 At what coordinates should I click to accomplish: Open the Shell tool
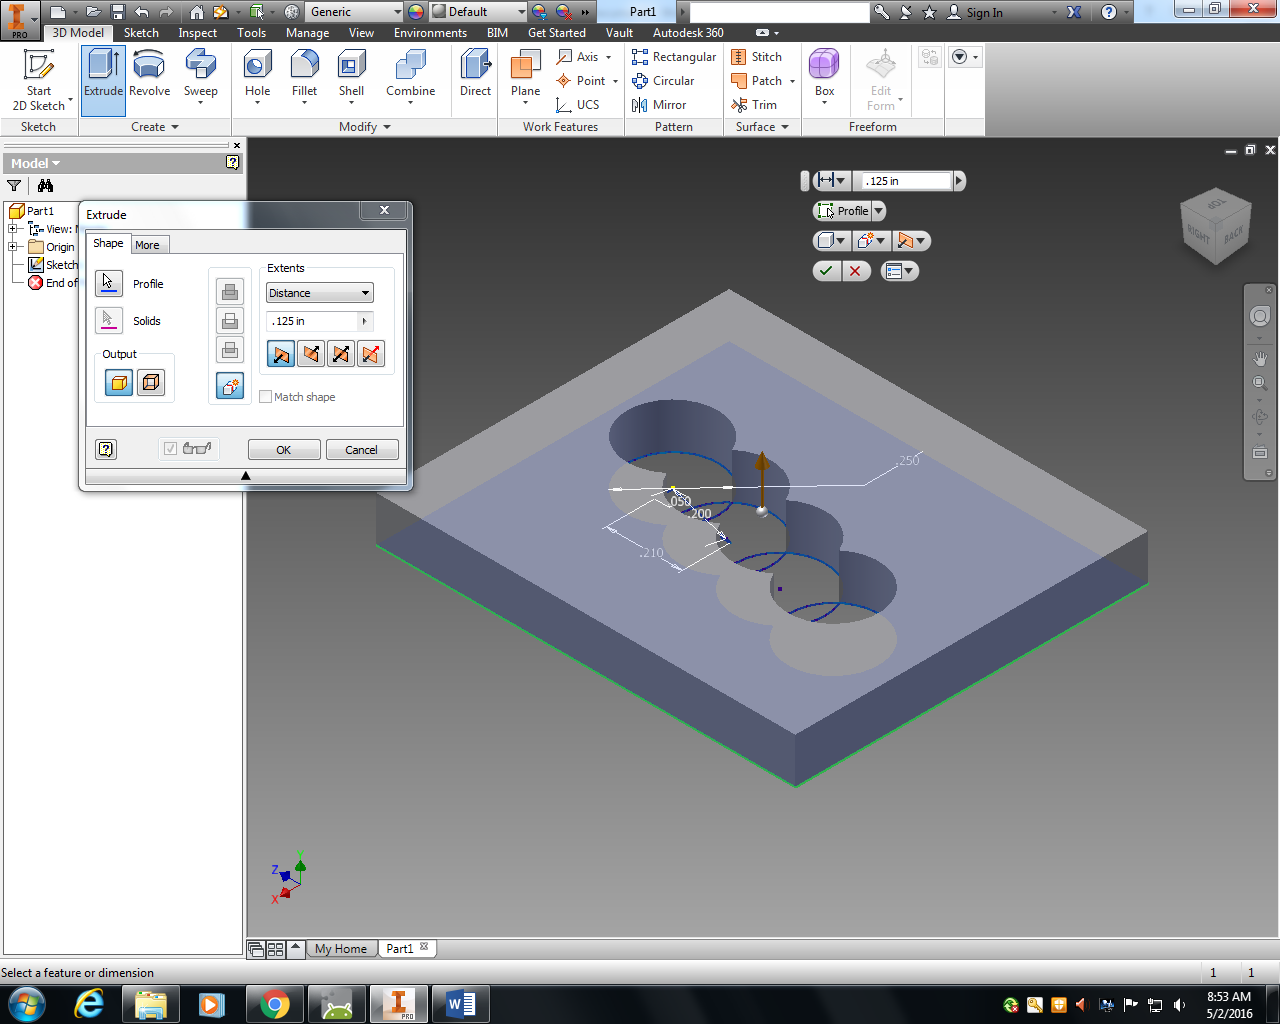coord(351,76)
